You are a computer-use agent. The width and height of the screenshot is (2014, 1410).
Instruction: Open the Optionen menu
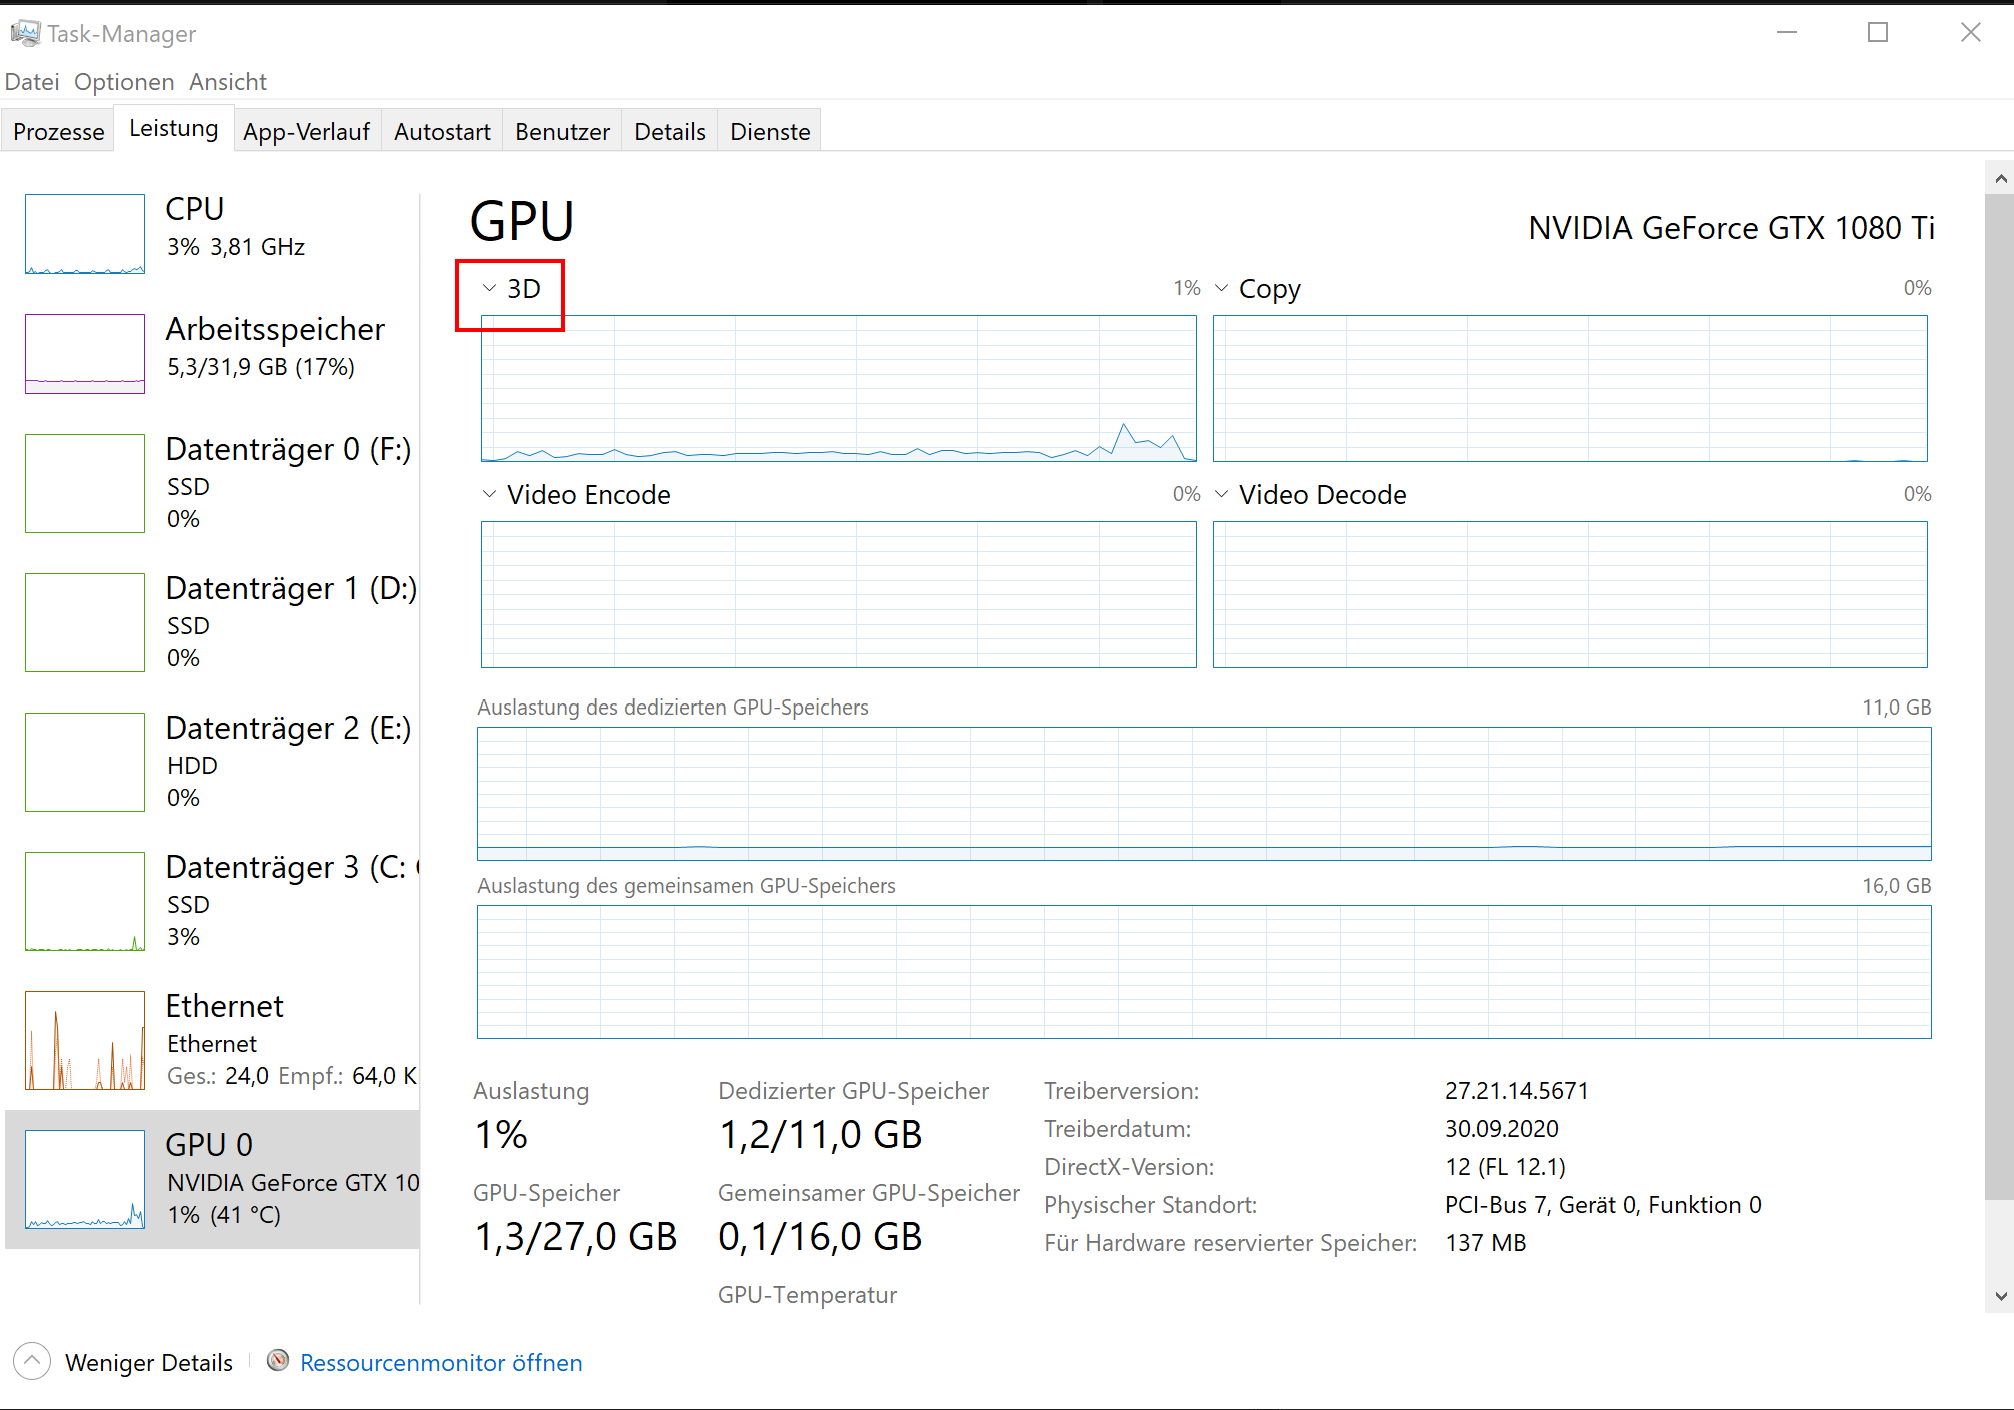coord(124,82)
